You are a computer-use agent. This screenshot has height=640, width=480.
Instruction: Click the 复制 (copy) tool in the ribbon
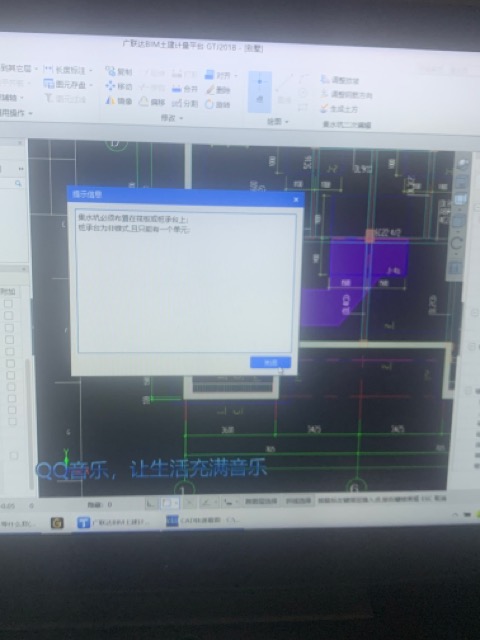(x=119, y=71)
